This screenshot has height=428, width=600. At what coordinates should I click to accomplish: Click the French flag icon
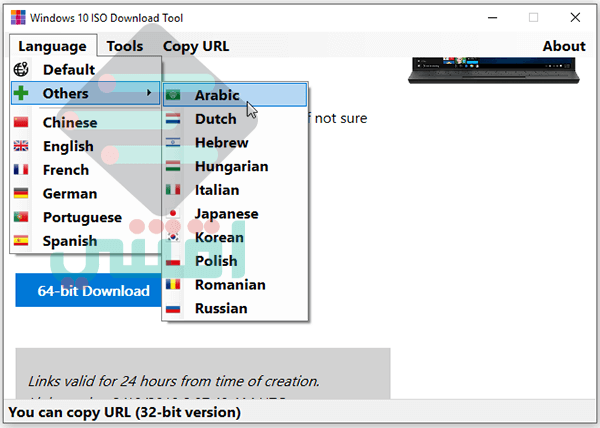[21, 169]
